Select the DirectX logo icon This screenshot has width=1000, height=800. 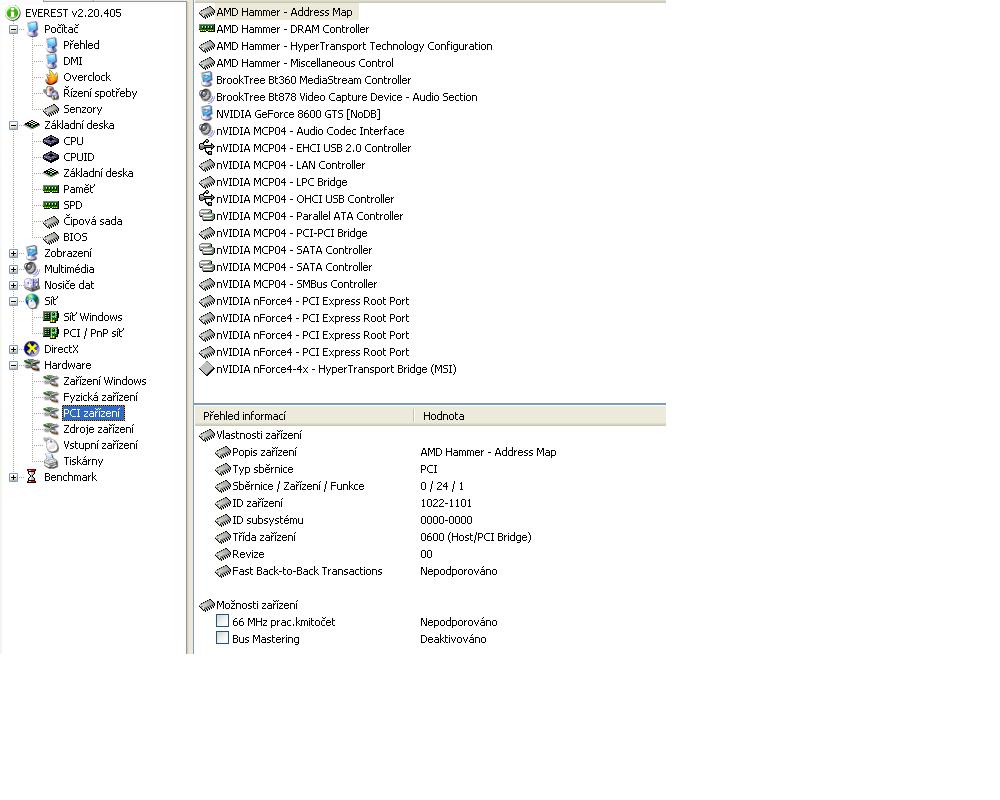point(32,349)
